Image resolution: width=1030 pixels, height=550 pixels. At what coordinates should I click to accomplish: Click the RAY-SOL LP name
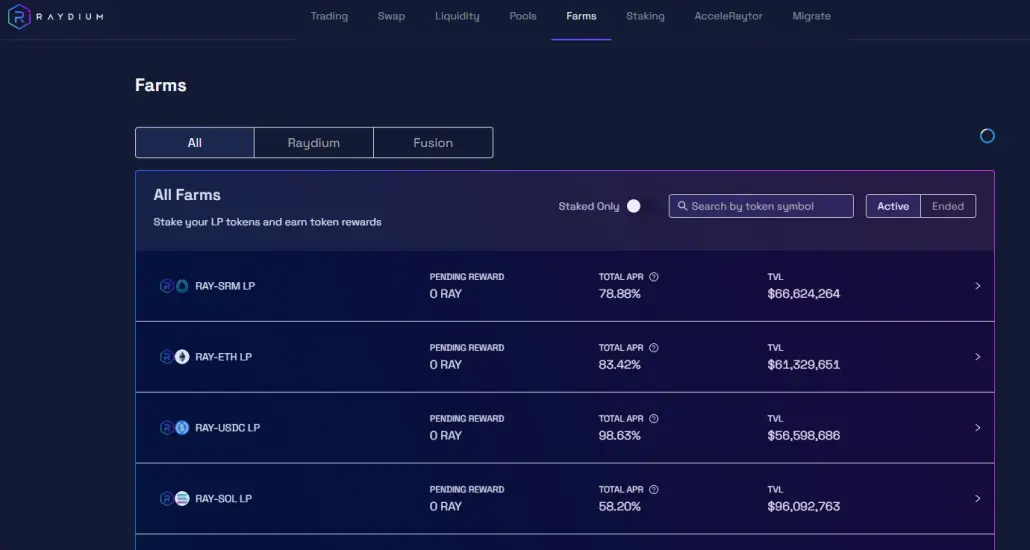(x=223, y=499)
